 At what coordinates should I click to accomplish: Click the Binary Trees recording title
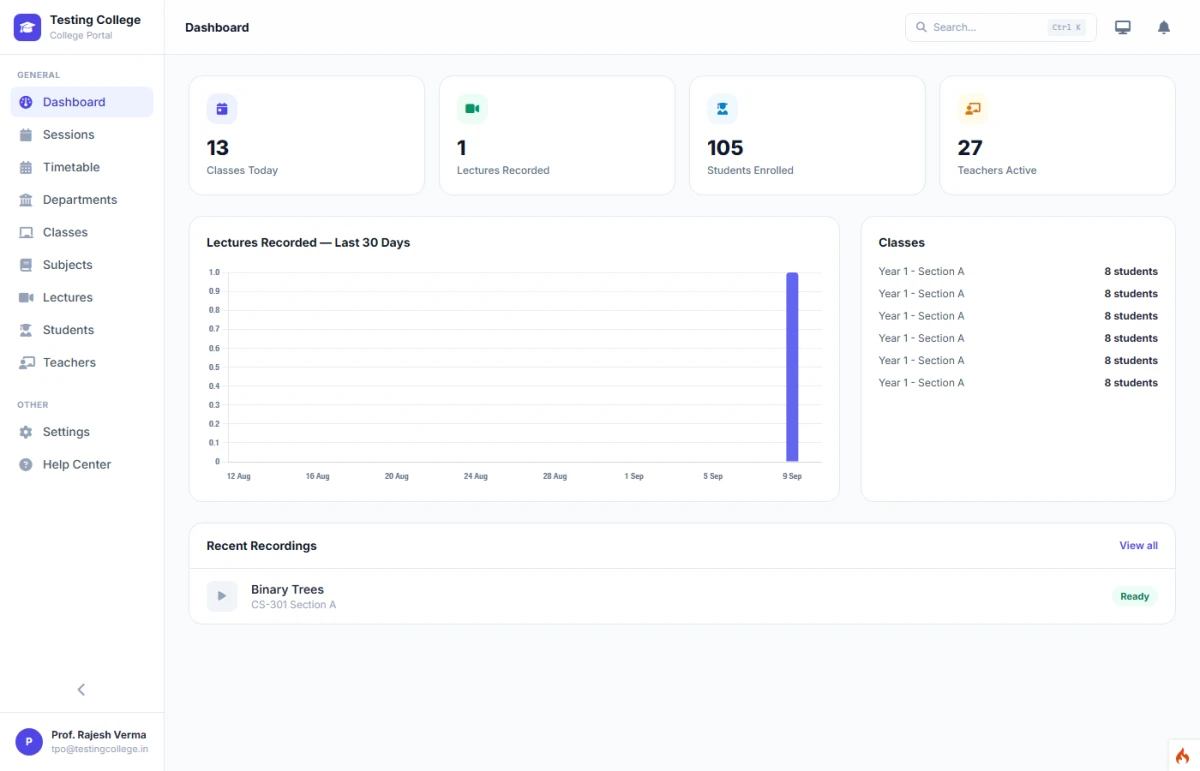coord(287,590)
